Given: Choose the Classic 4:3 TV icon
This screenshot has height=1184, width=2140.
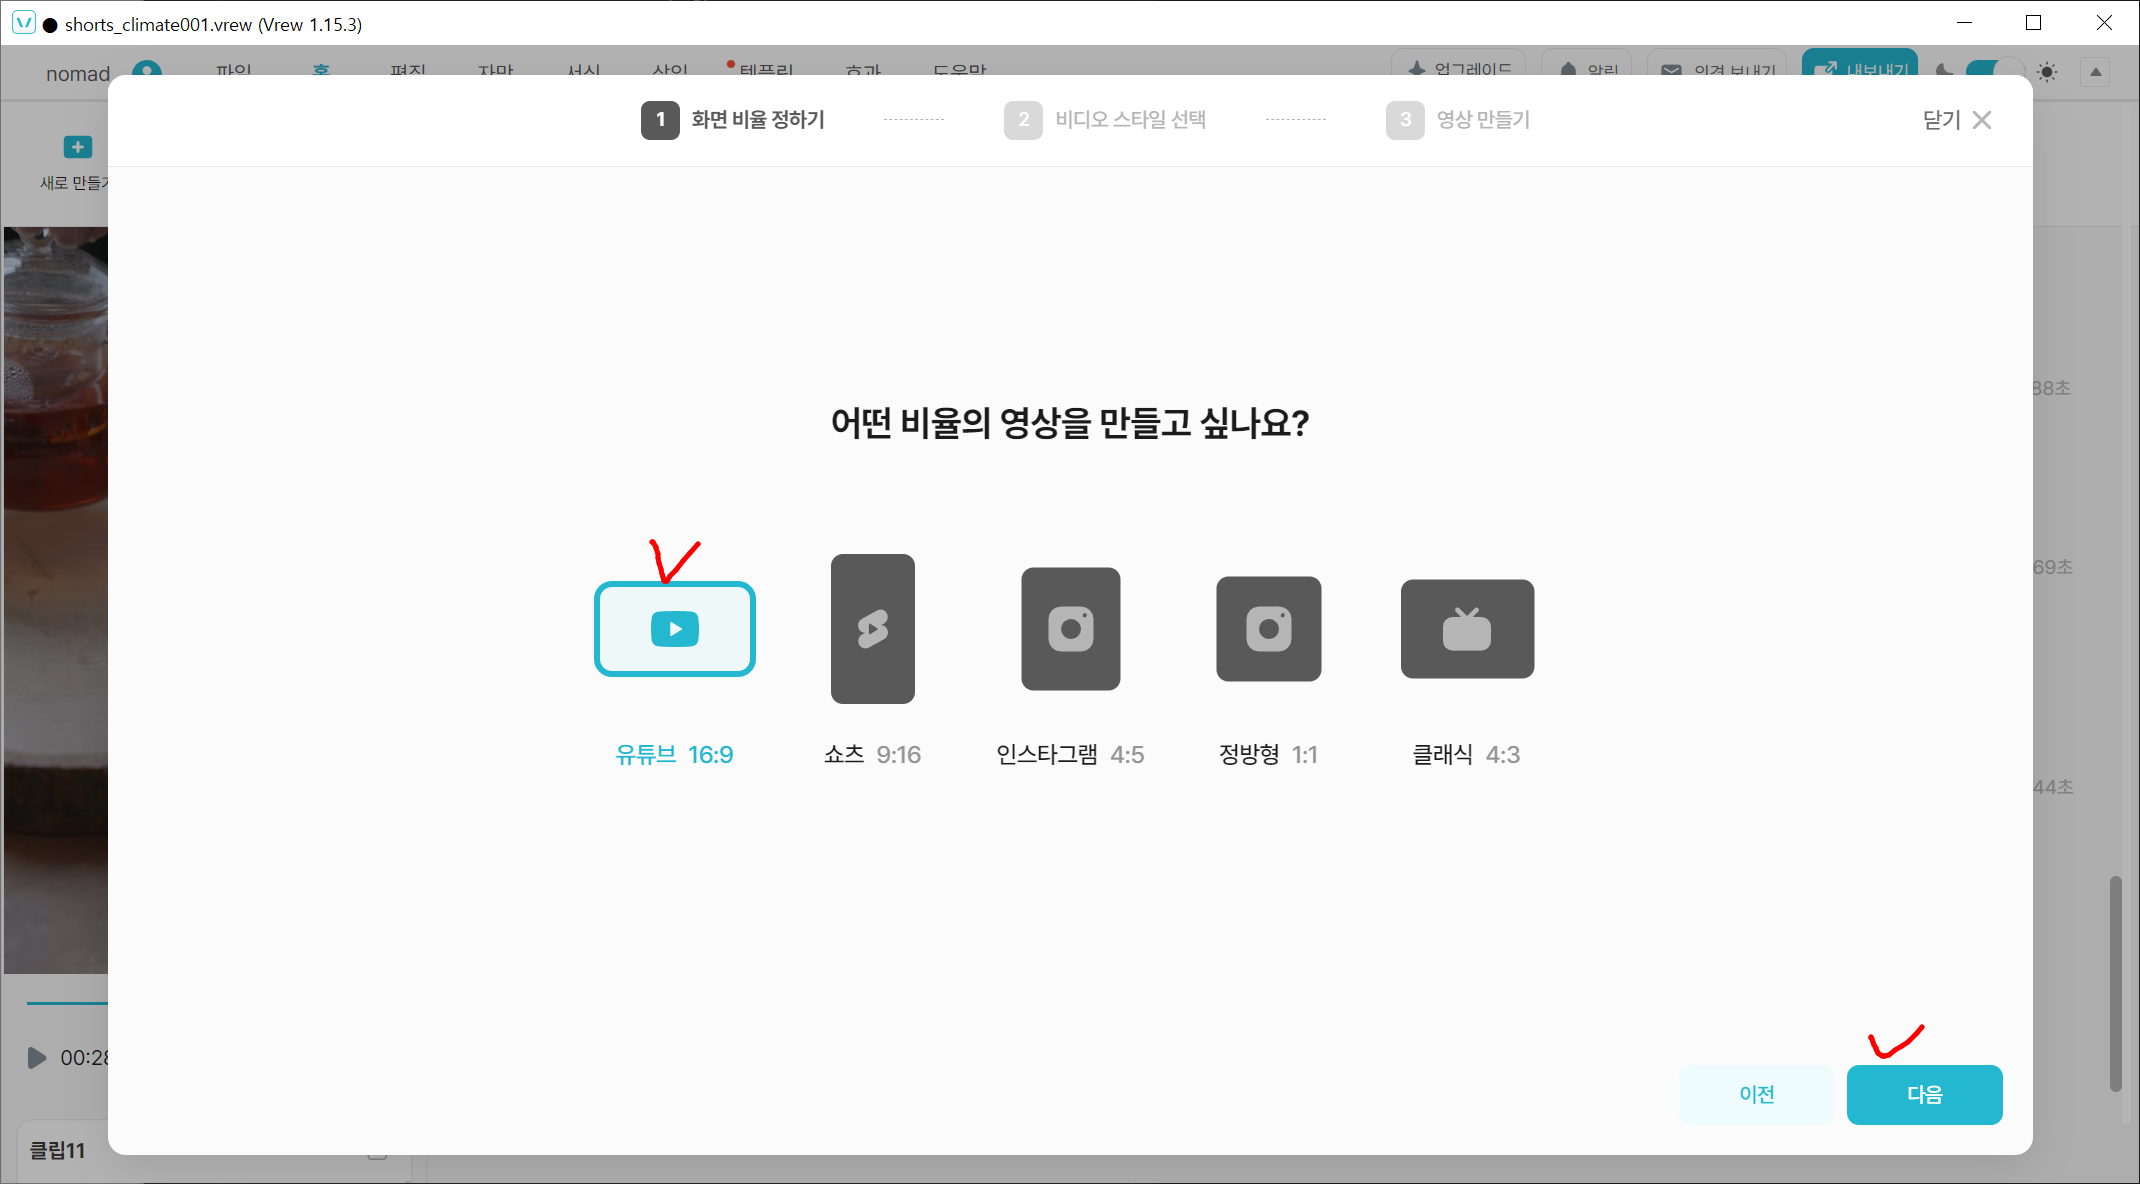Looking at the screenshot, I should pos(1466,629).
